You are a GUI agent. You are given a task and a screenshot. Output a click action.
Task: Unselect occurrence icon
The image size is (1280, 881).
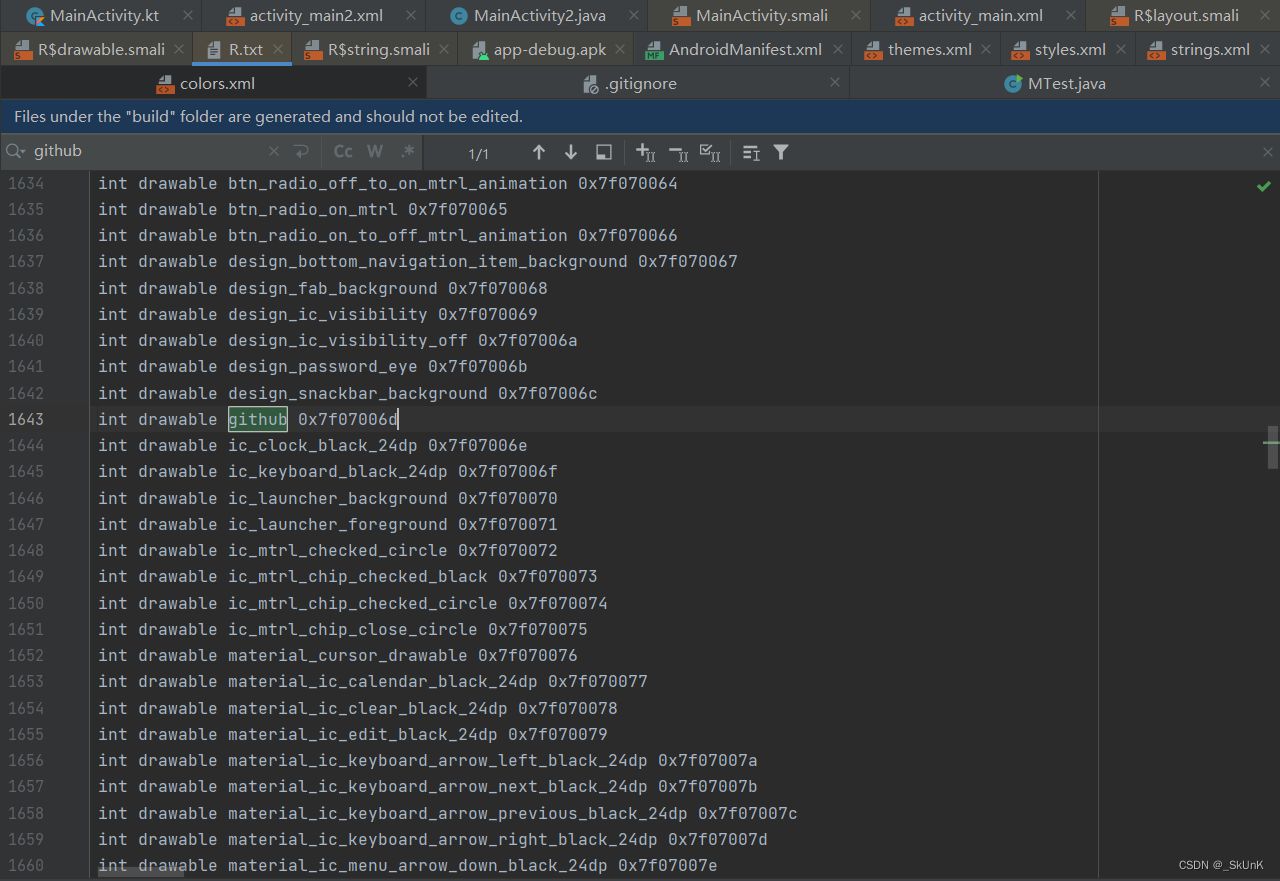tap(678, 152)
